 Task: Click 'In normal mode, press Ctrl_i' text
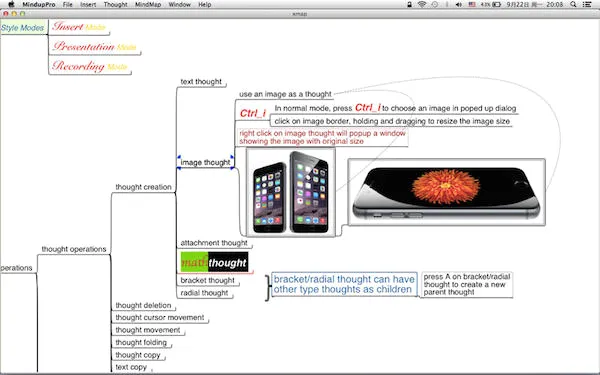tap(395, 108)
